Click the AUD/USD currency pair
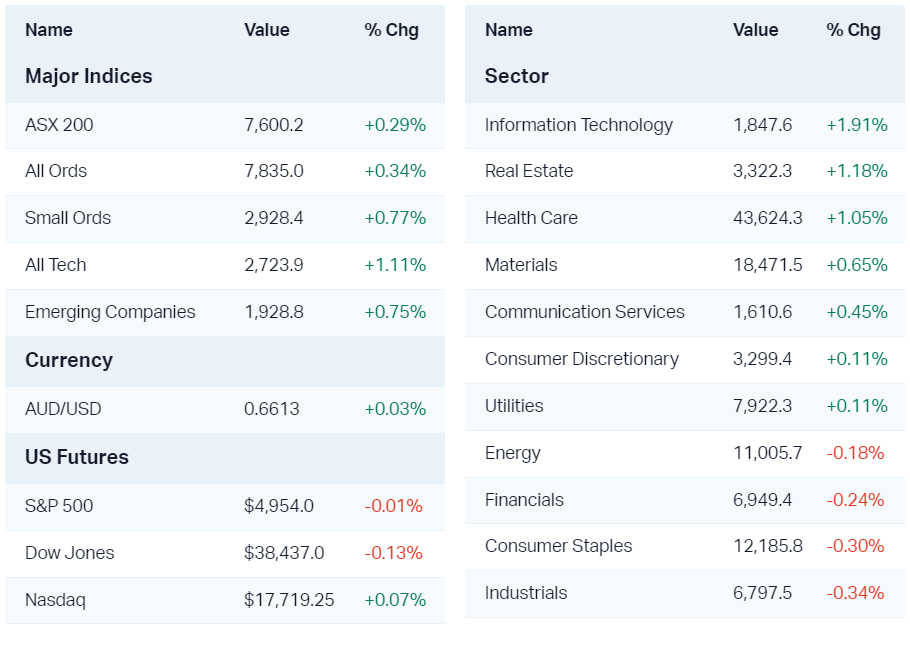Viewport: 910px width, 649px height. (63, 409)
